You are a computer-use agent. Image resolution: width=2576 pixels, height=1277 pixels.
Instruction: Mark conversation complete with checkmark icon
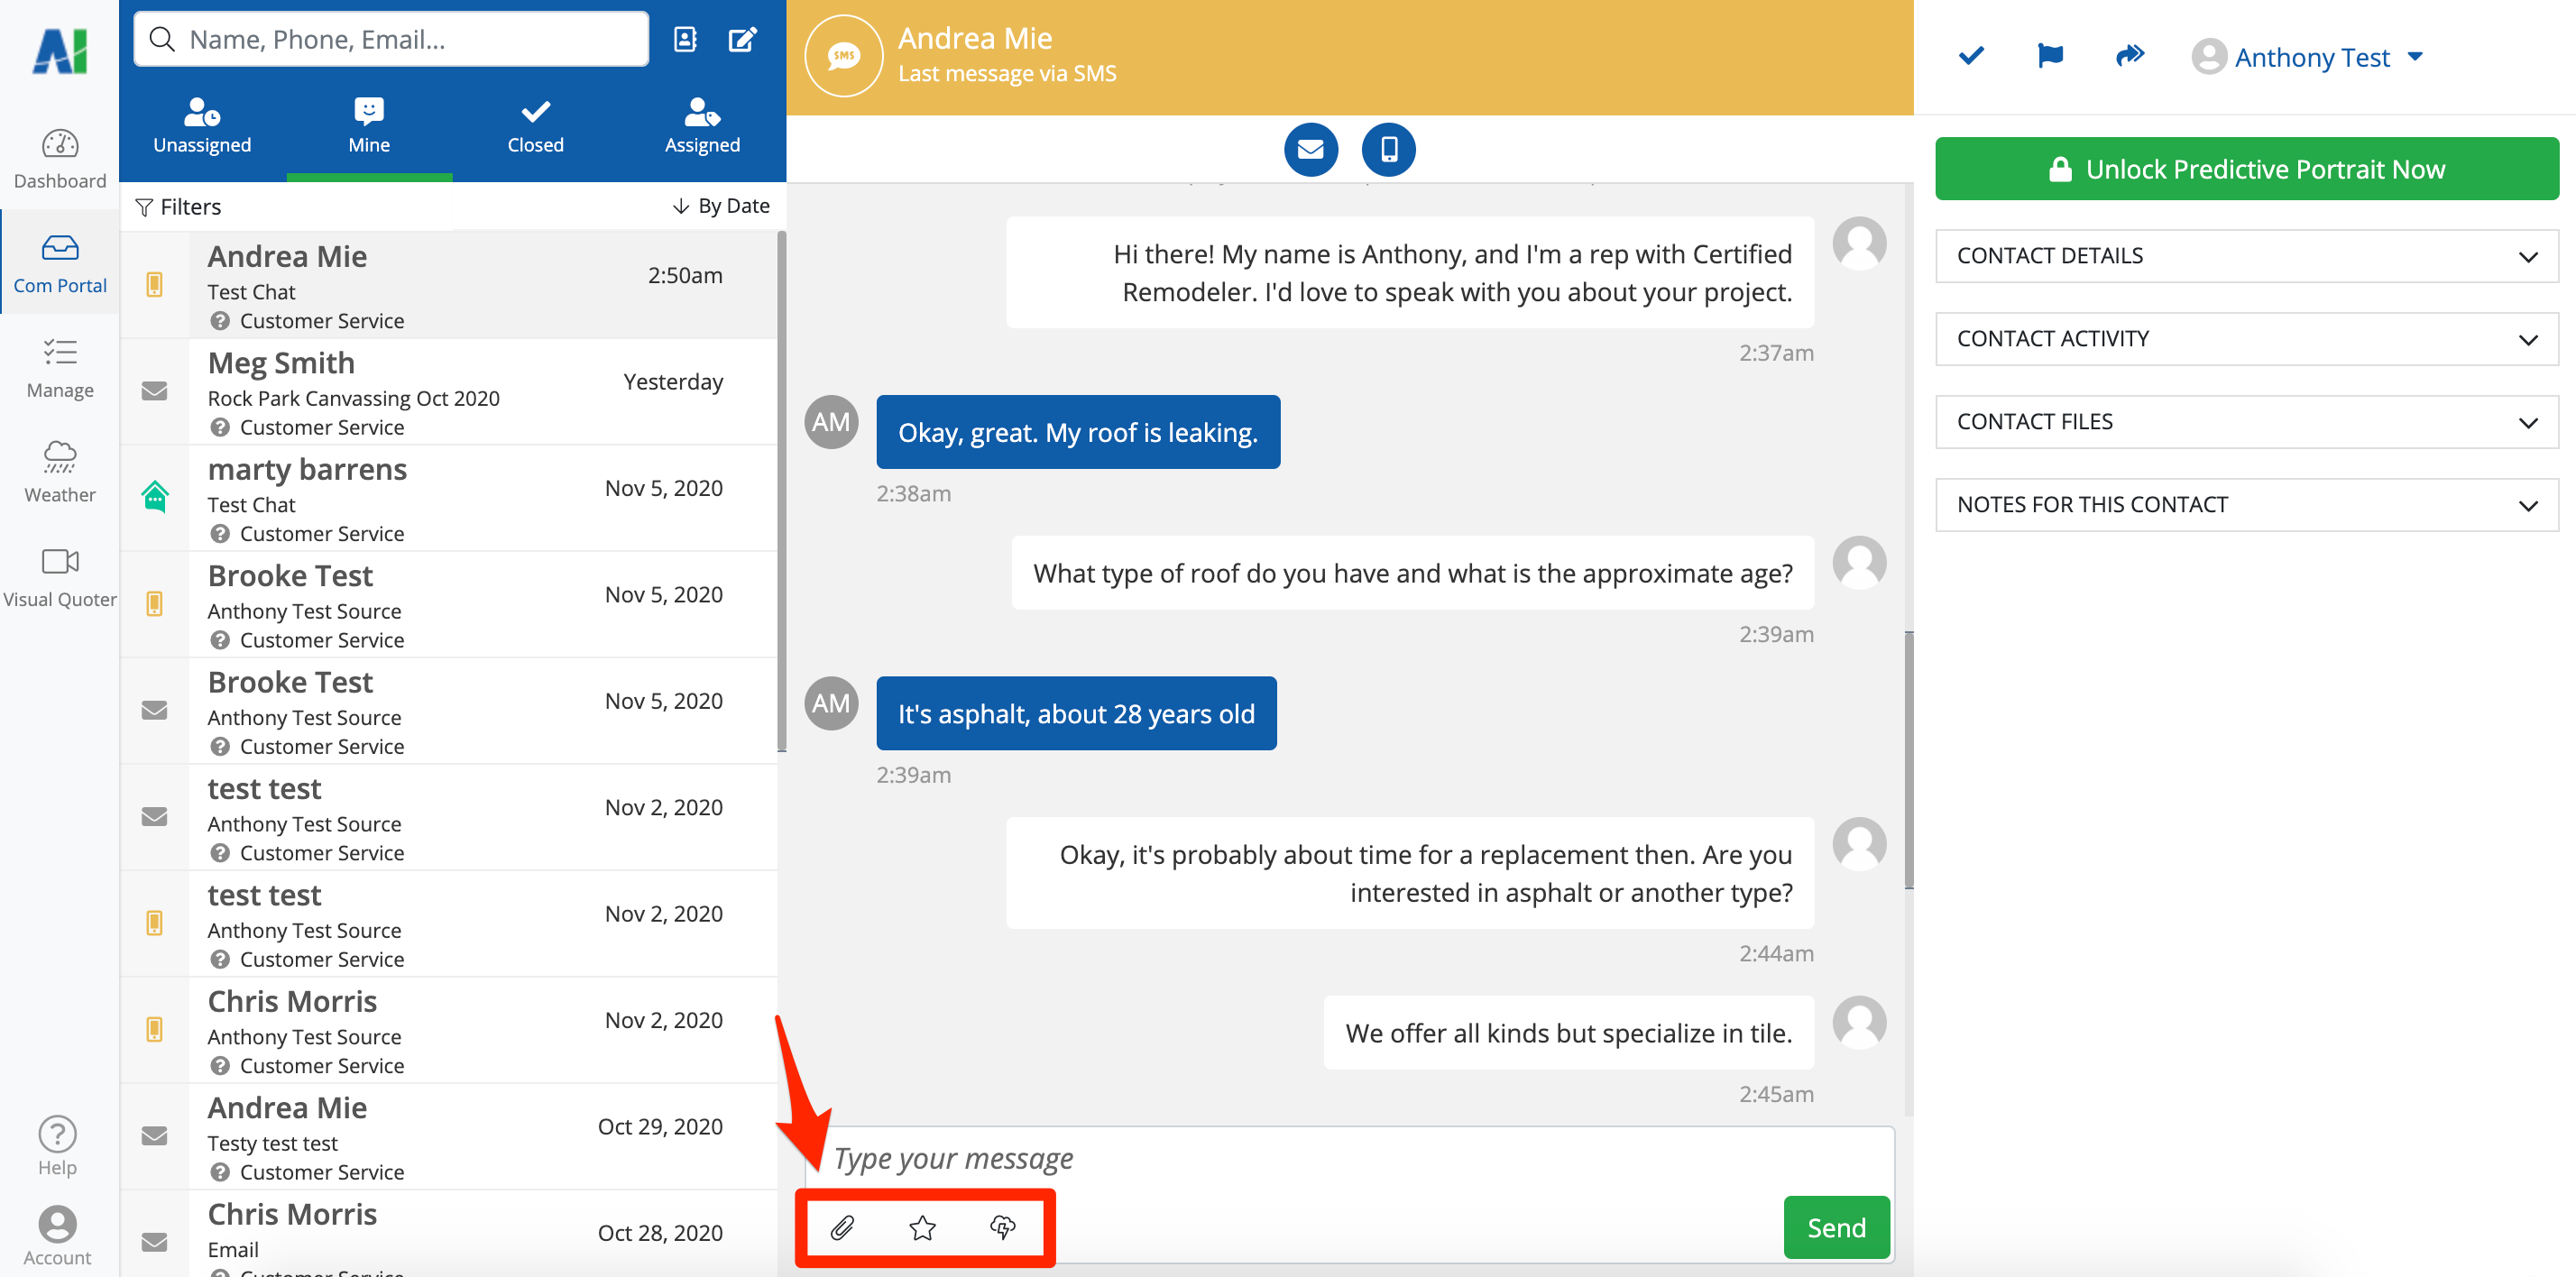1971,56
